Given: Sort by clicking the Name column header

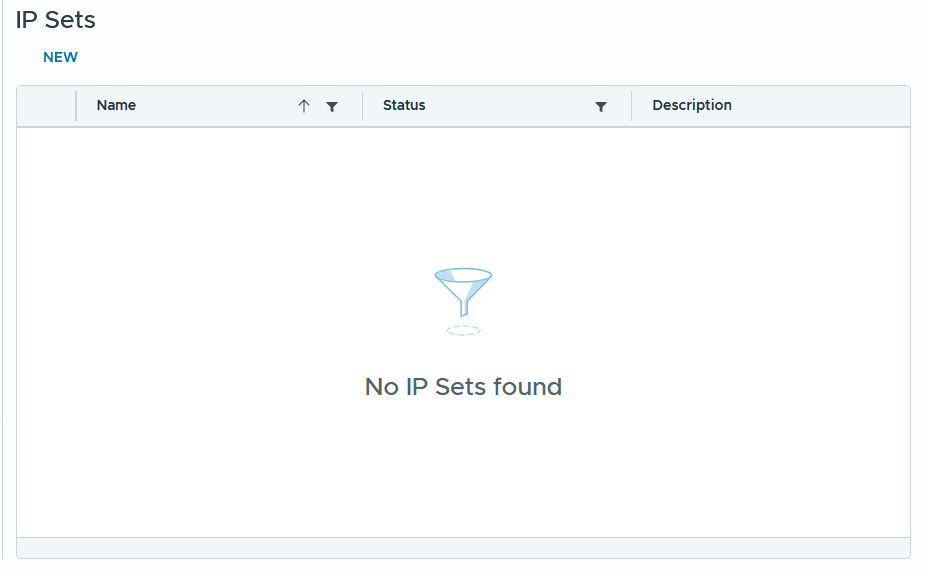Looking at the screenshot, I should pyautogui.click(x=116, y=105).
